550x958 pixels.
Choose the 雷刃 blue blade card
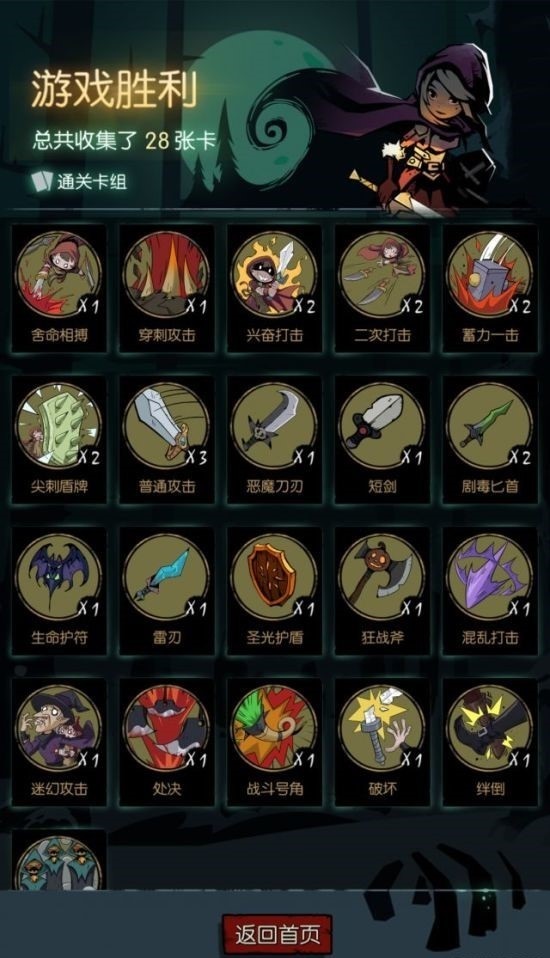[167, 591]
